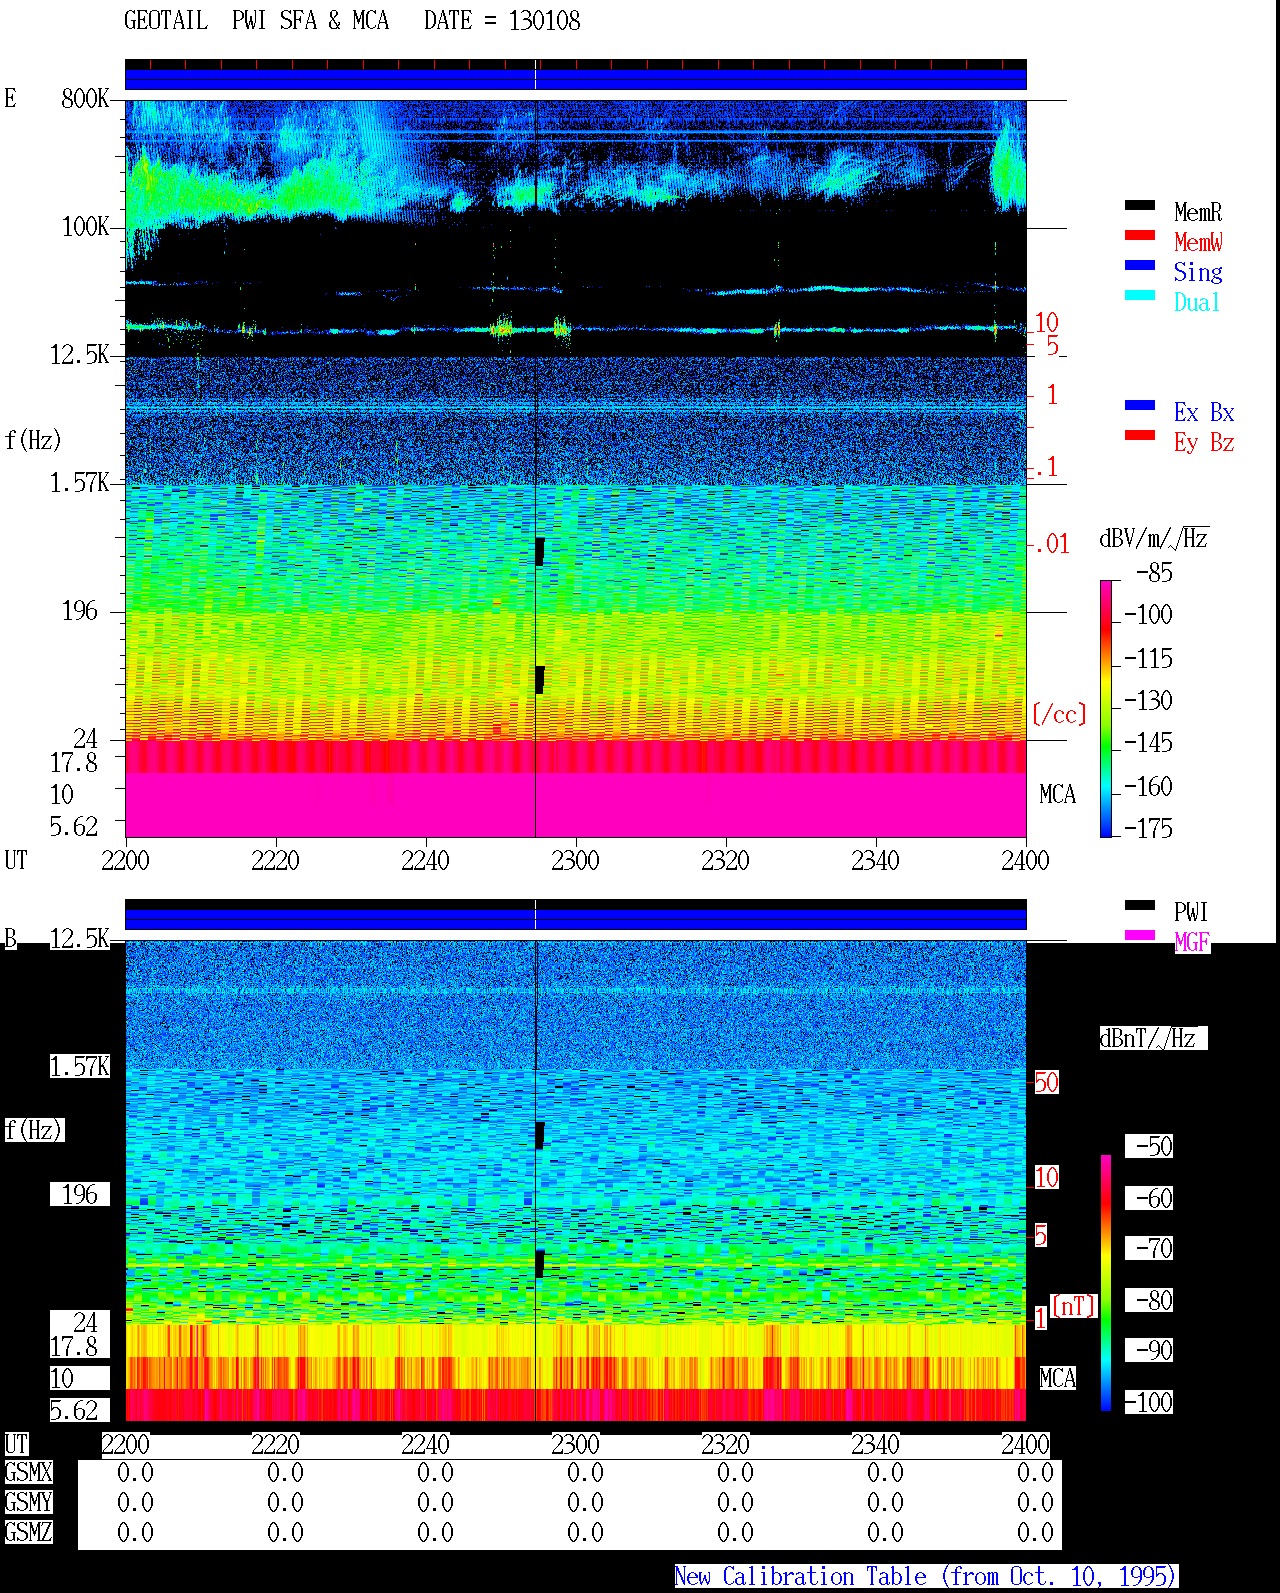Click the magenta MGF legend swatch
1280x1593 pixels.
[x=1140, y=935]
